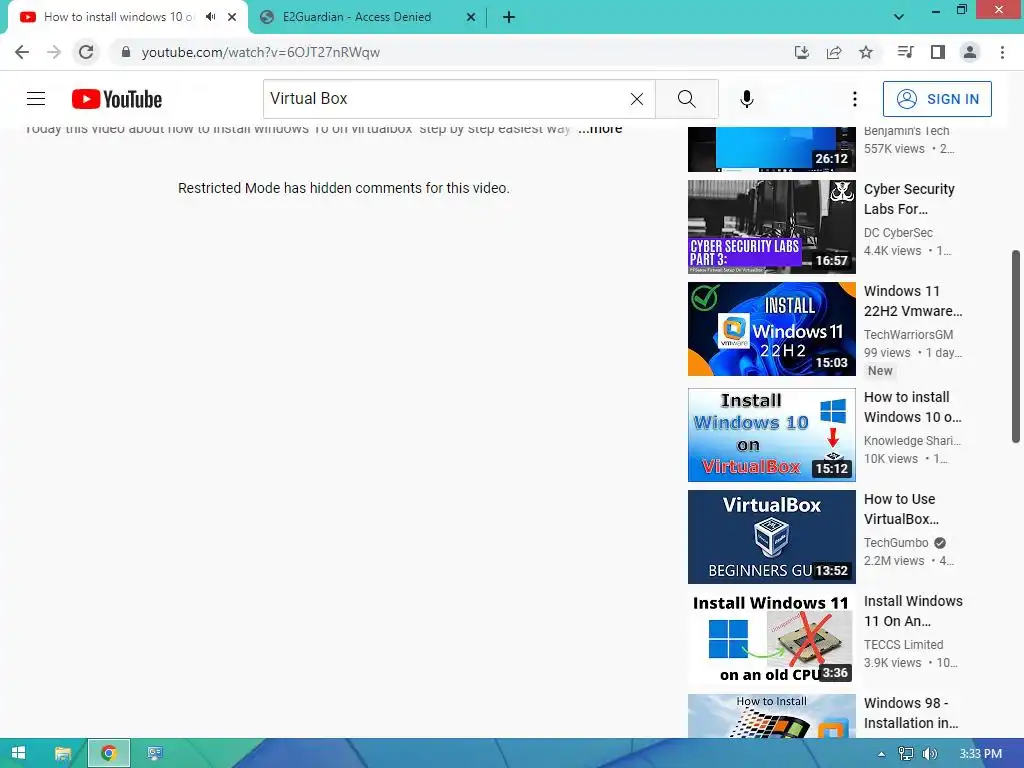Open YouTube settings three-dot menu
The height and width of the screenshot is (768, 1024).
click(x=855, y=99)
